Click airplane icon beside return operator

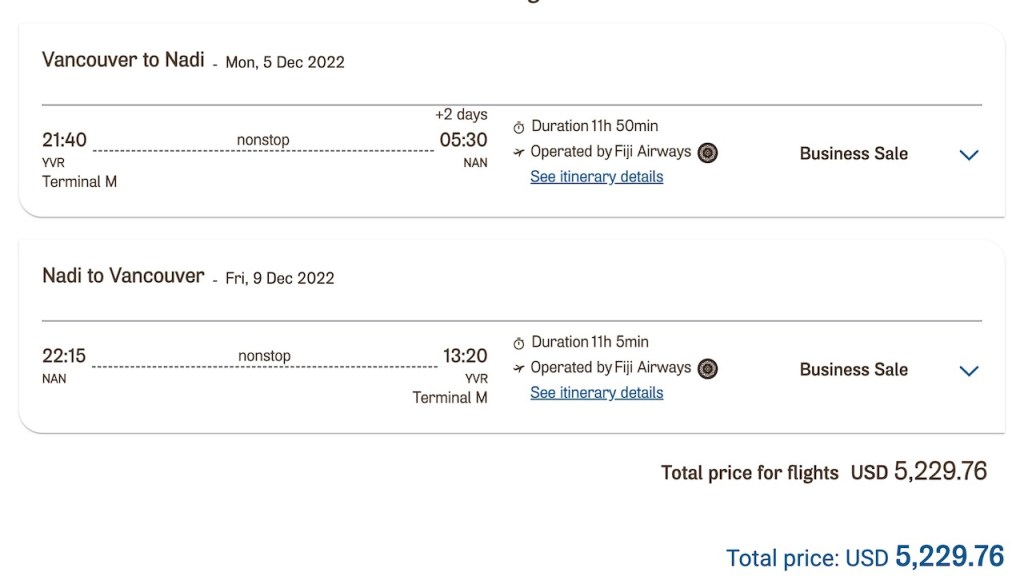pyautogui.click(x=518, y=369)
